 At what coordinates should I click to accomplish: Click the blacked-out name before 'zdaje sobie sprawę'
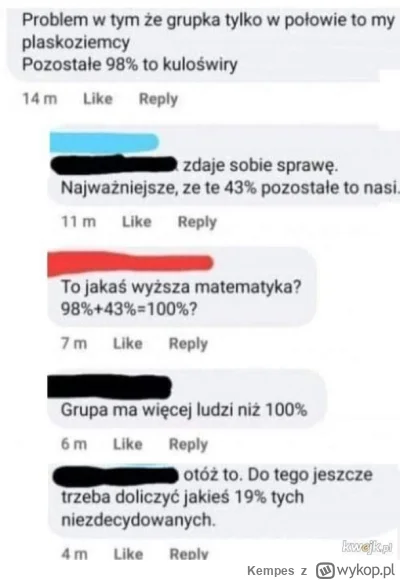point(115,165)
